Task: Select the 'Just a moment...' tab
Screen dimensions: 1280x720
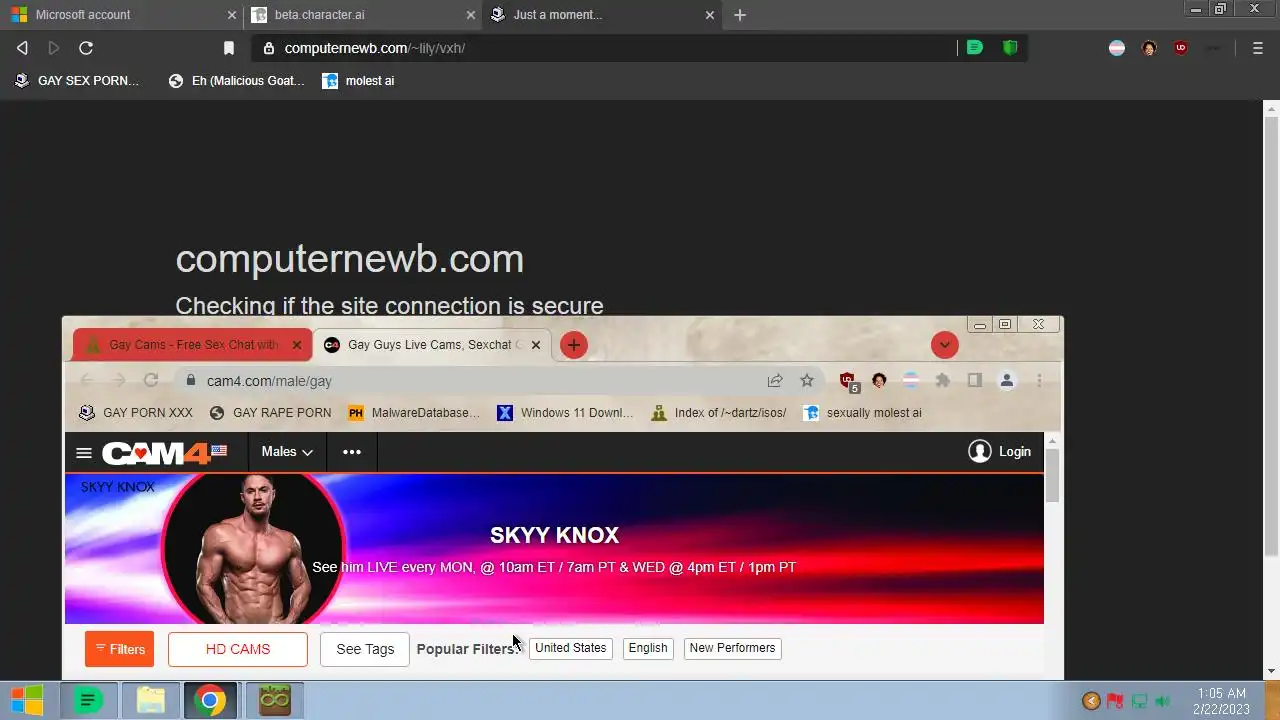Action: 603,15
